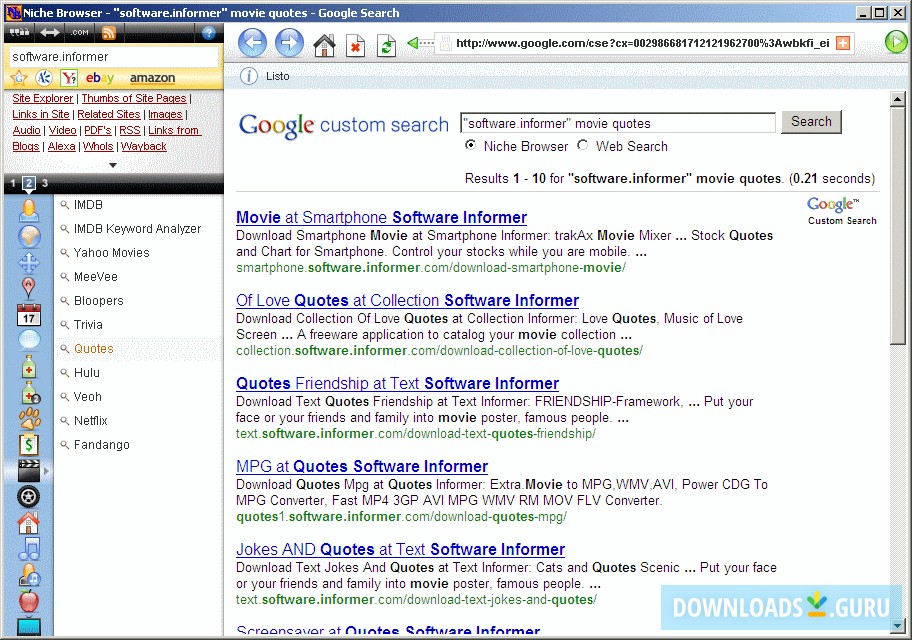
Task: Switch to page tab 1
Action: [13, 183]
